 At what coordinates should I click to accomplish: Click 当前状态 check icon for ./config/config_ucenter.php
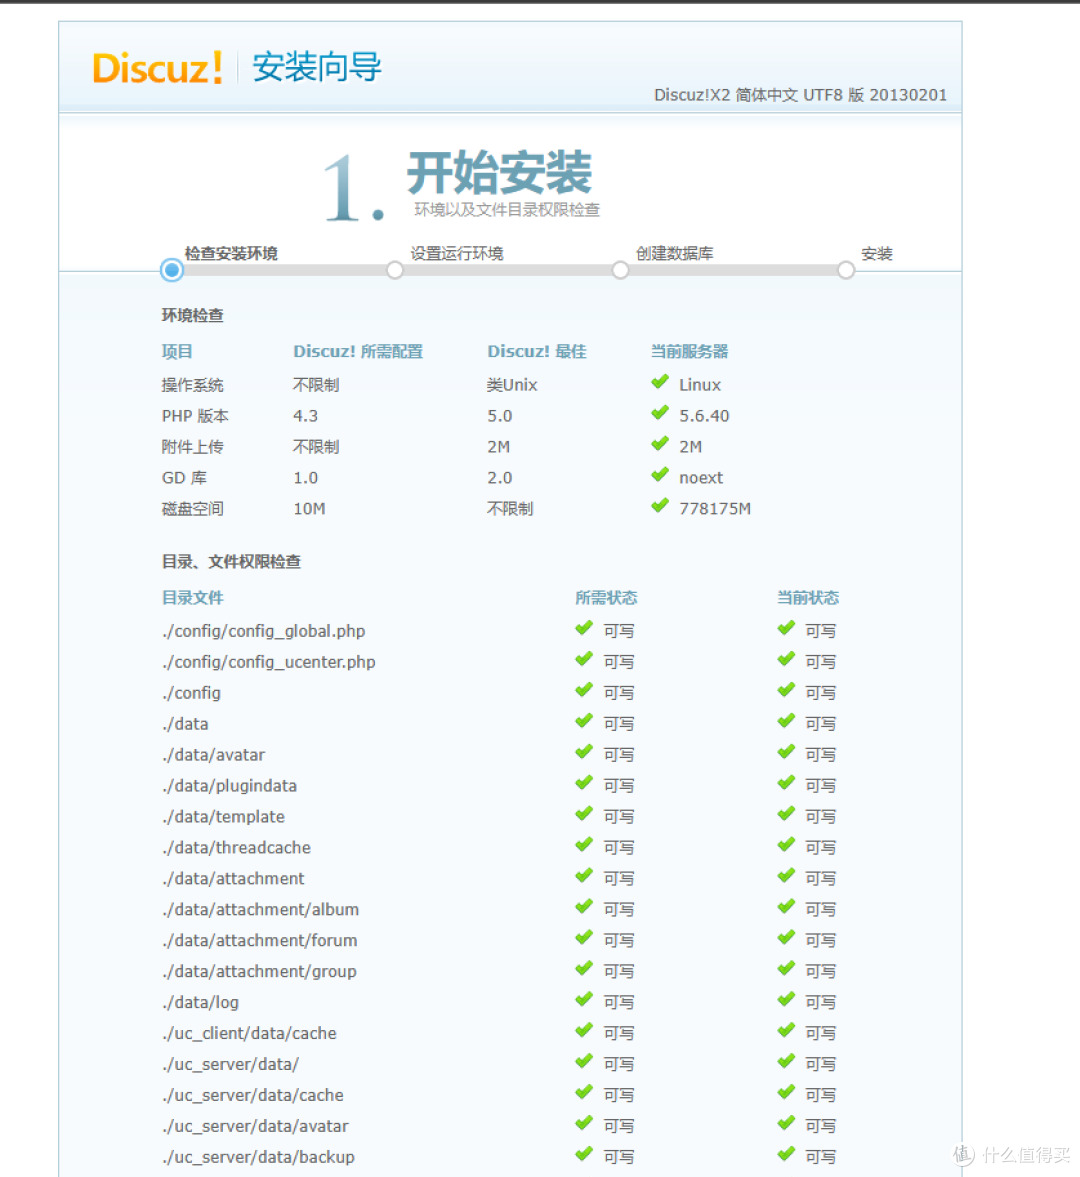(x=786, y=660)
